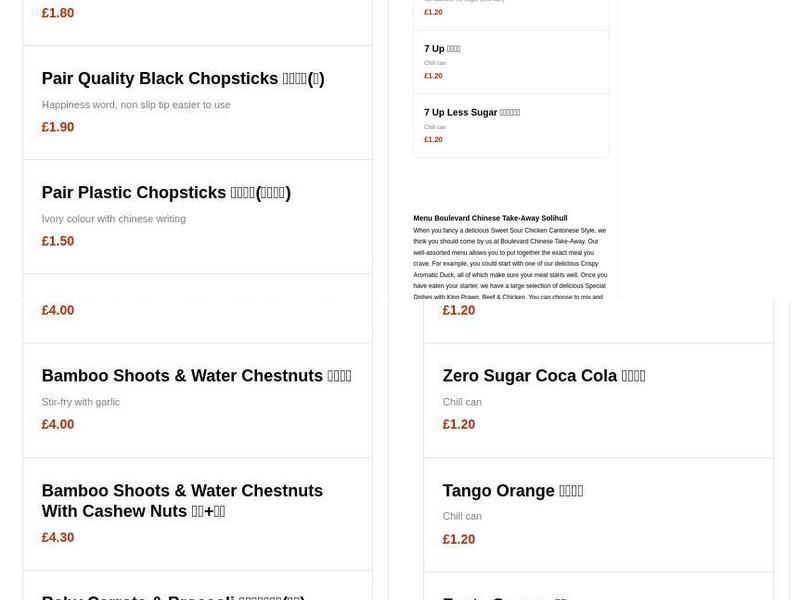
Task: Click the £1.90 chopsticks price
Action: click(x=58, y=128)
